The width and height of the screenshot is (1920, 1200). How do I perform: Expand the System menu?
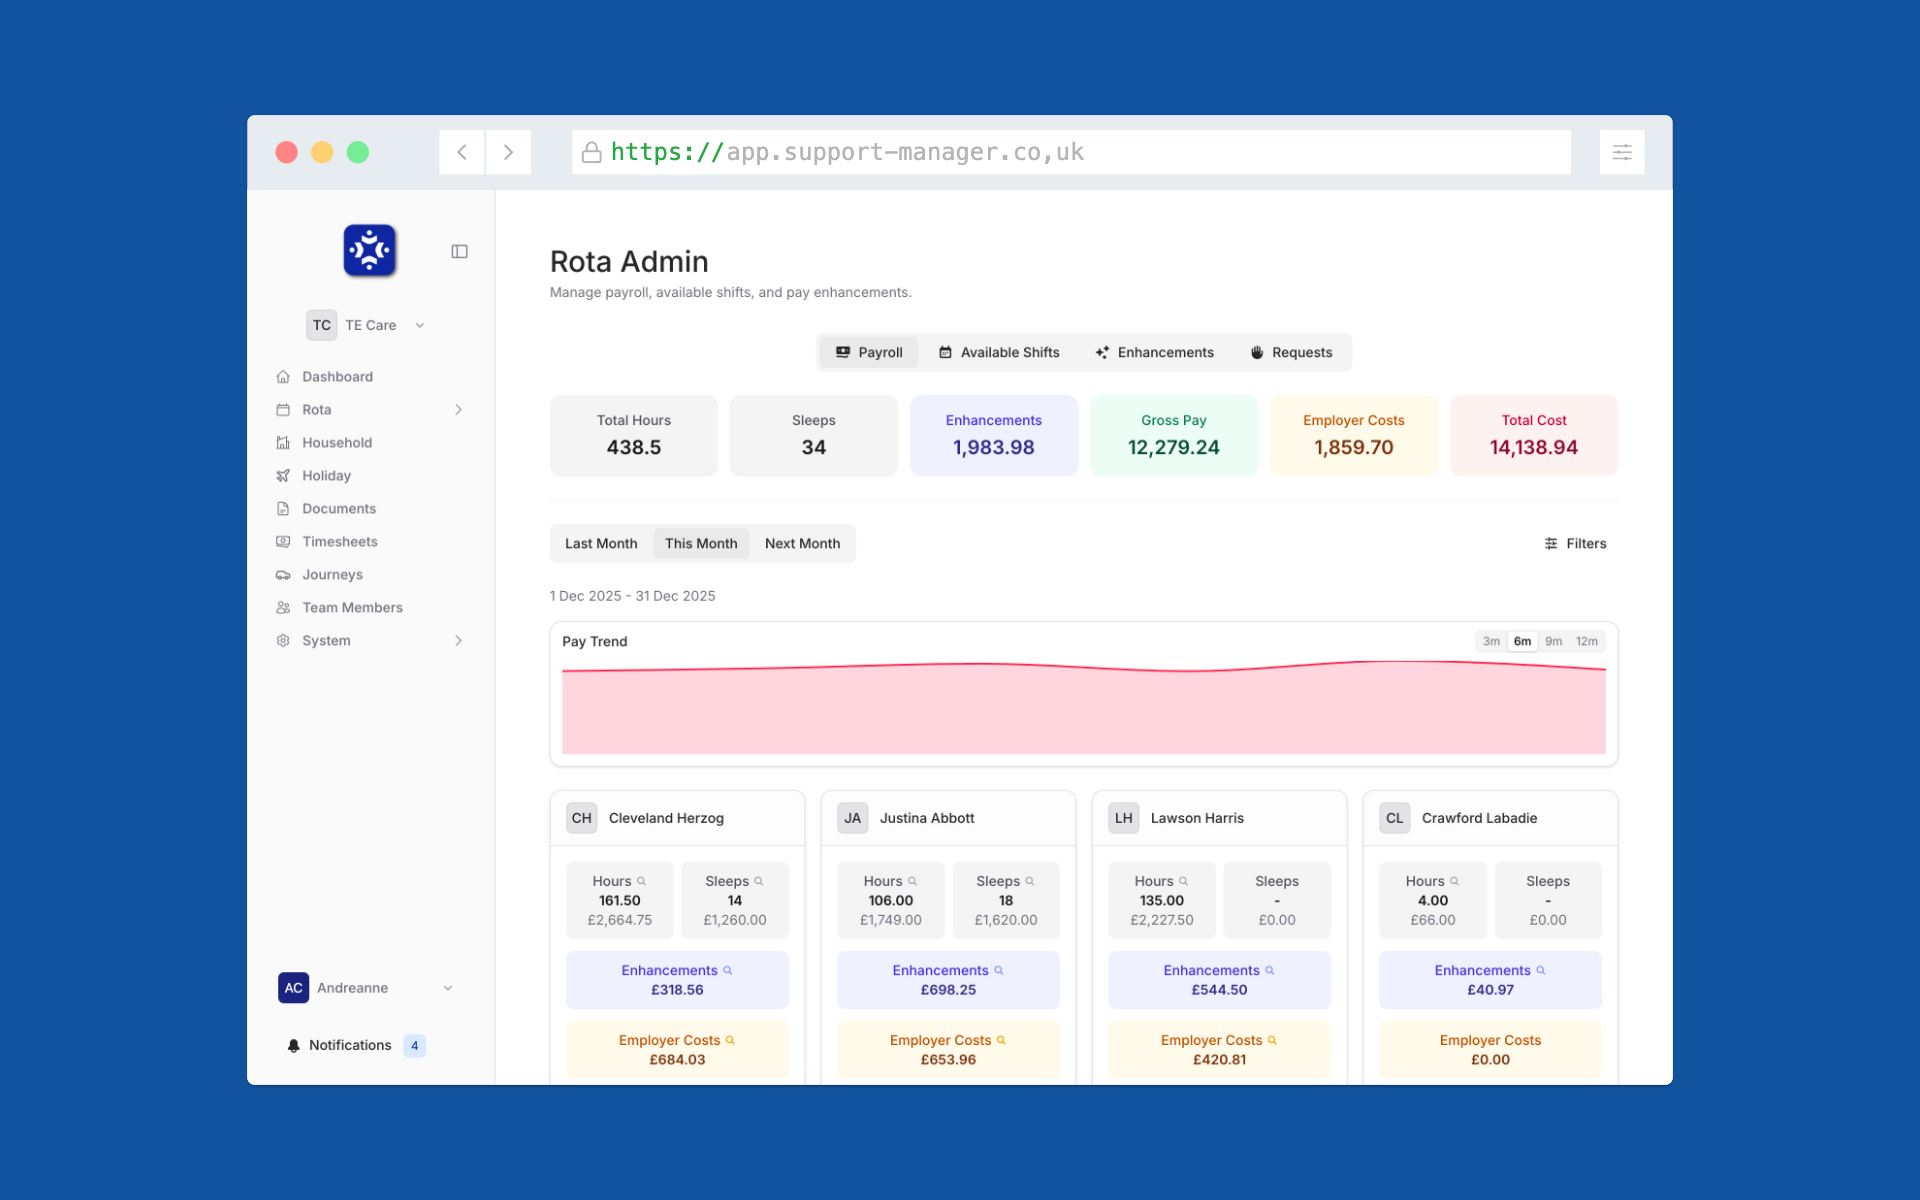pyautogui.click(x=458, y=640)
